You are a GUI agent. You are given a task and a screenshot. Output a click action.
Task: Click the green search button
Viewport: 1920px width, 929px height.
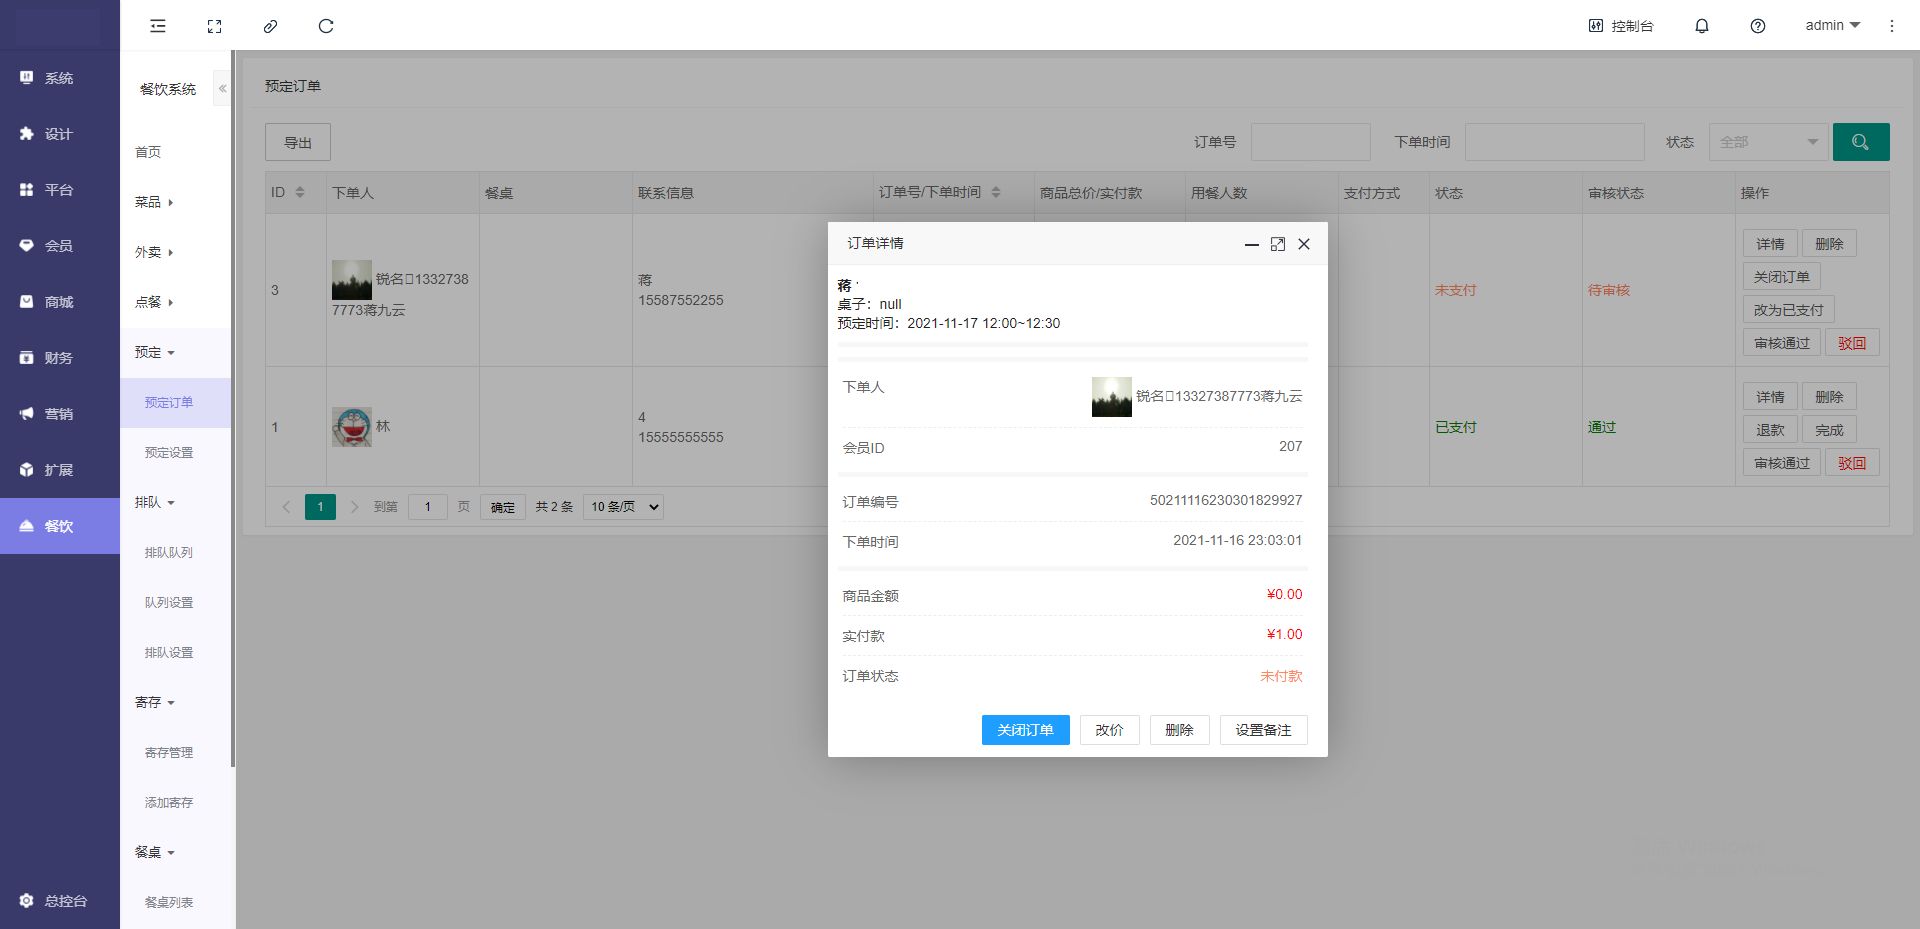[x=1860, y=142]
